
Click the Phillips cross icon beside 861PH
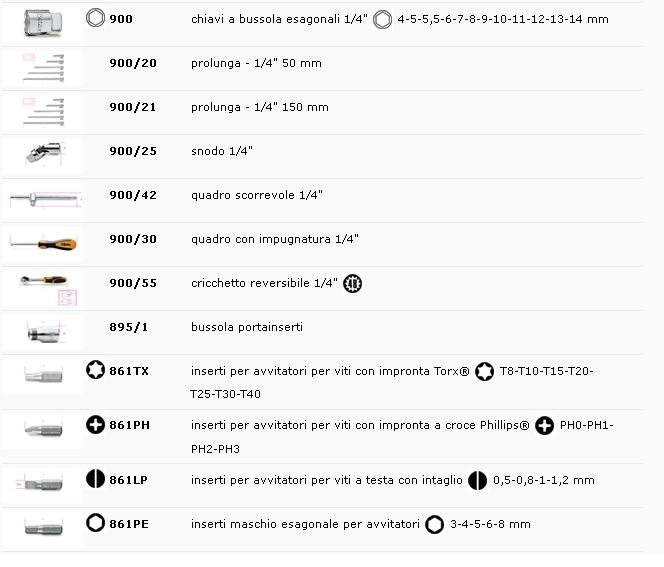(x=95, y=425)
